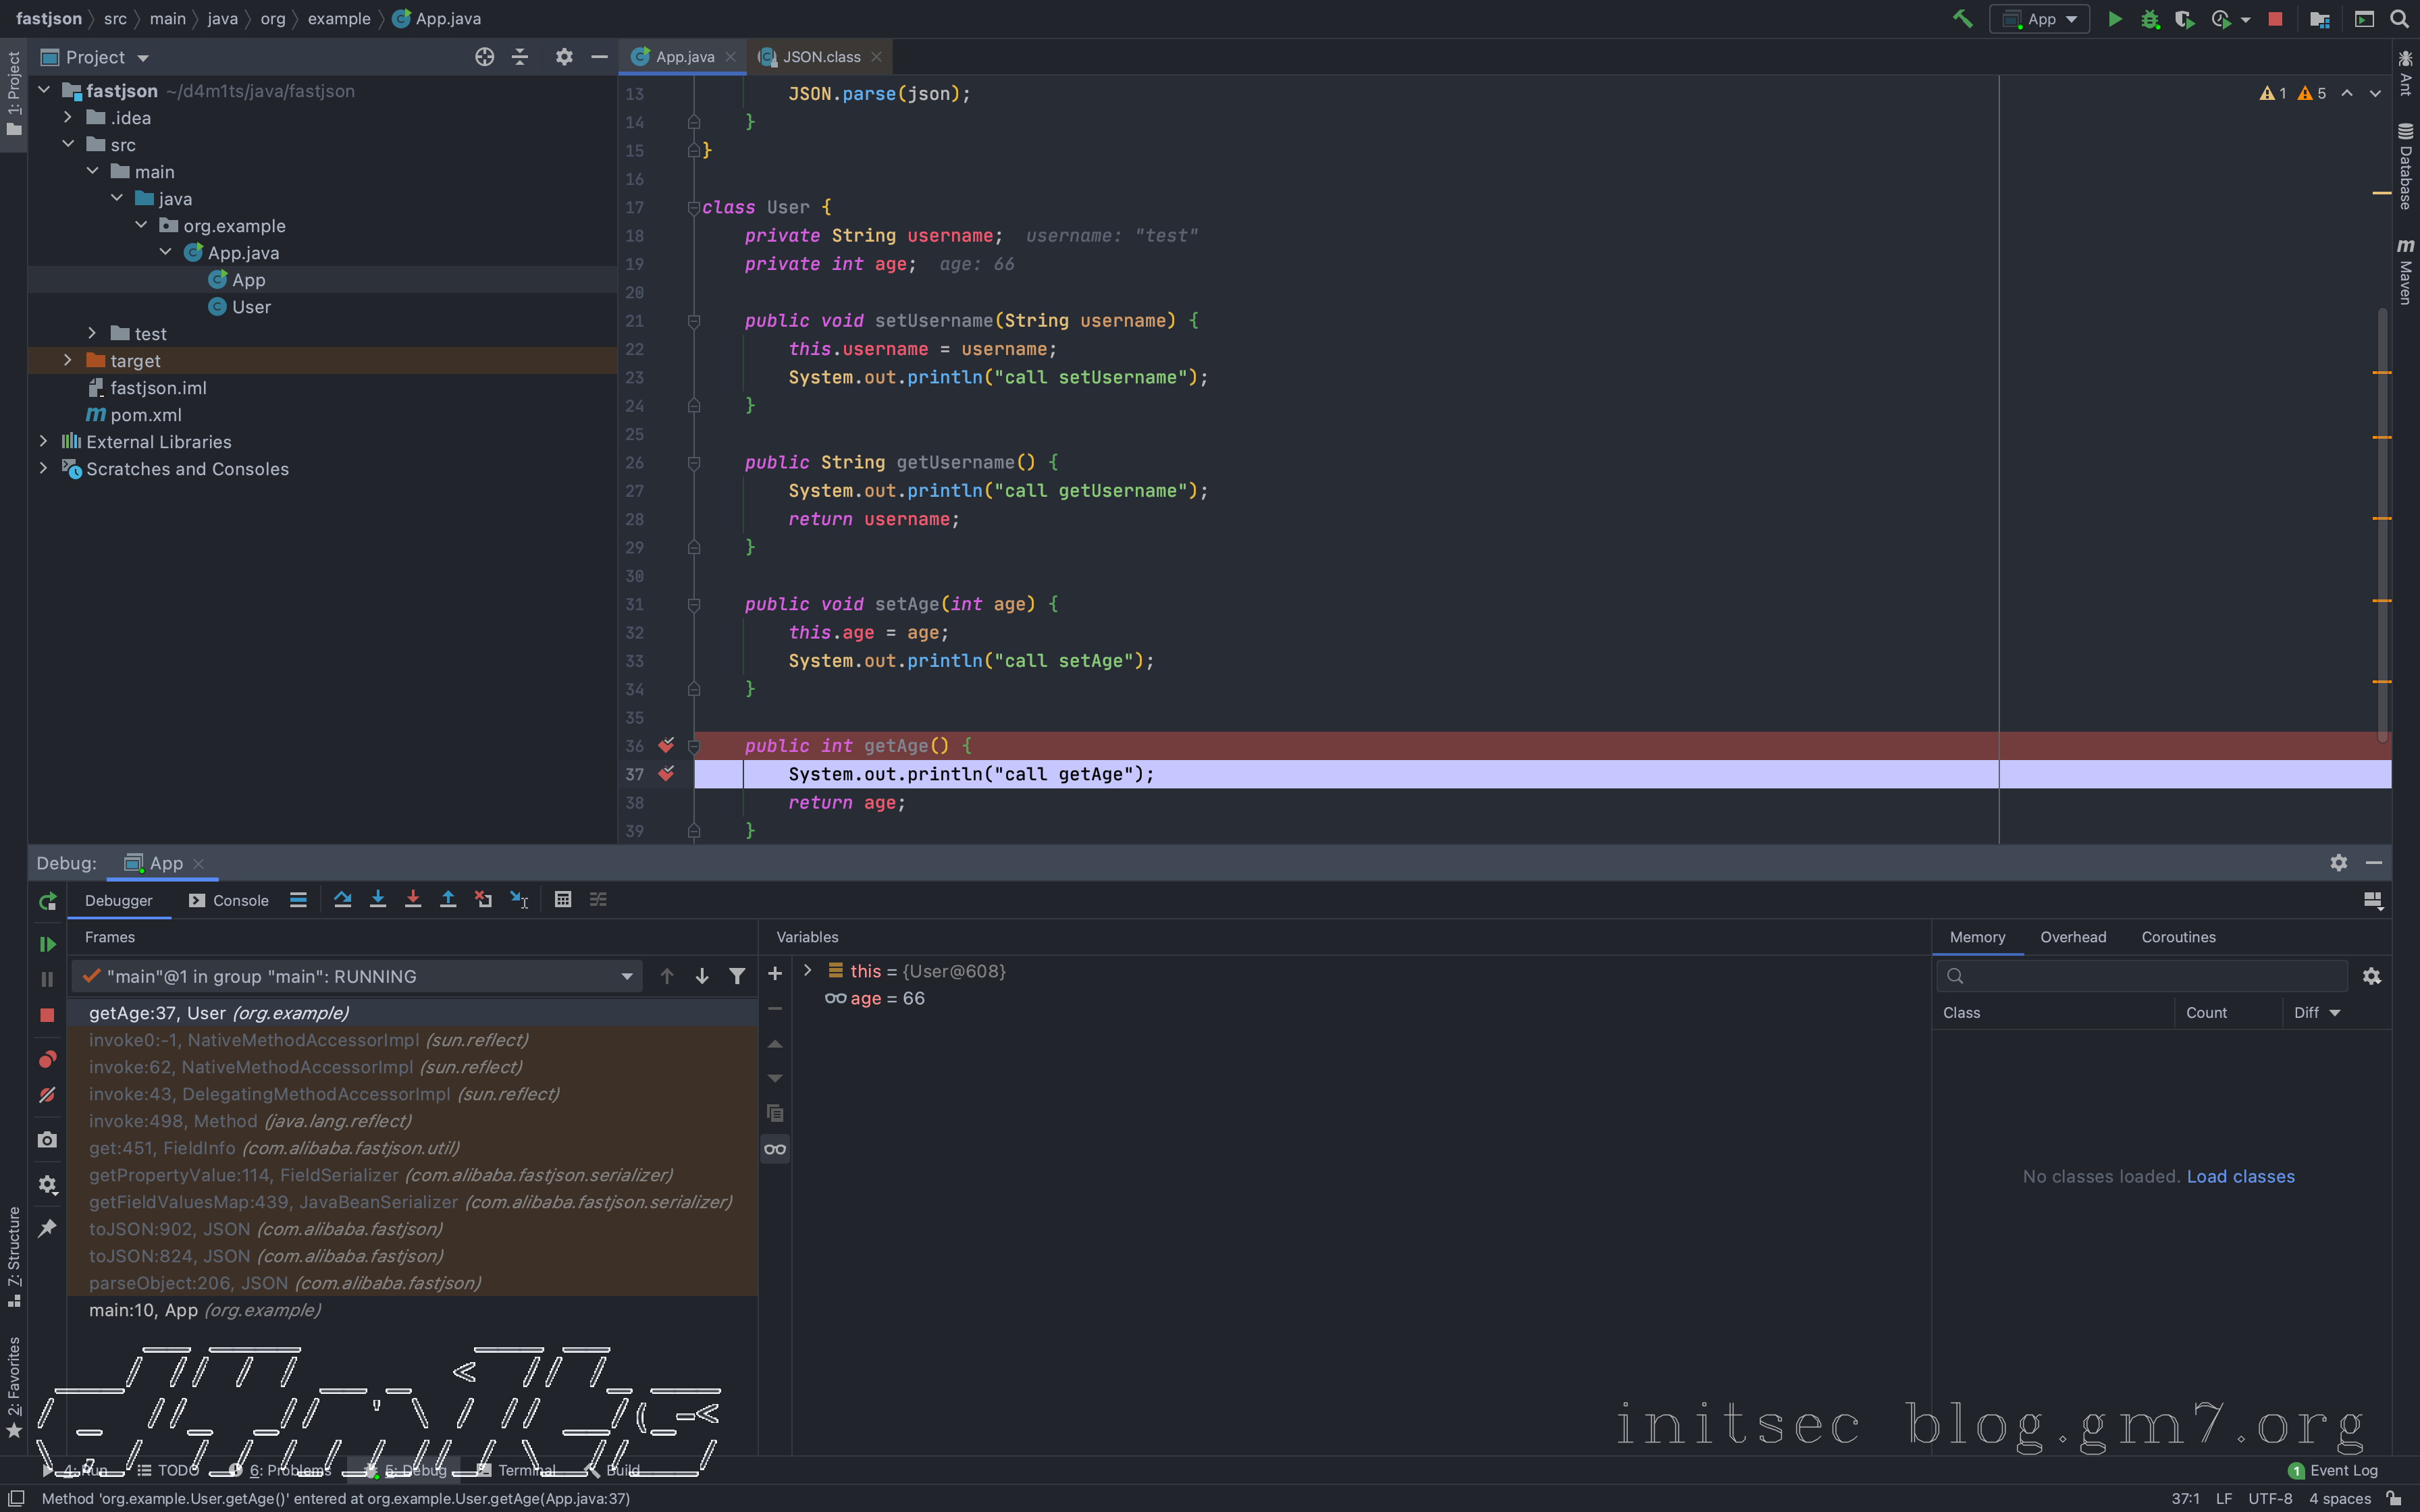Expand the target folder in project tree
The image size is (2420, 1512).
[x=68, y=360]
